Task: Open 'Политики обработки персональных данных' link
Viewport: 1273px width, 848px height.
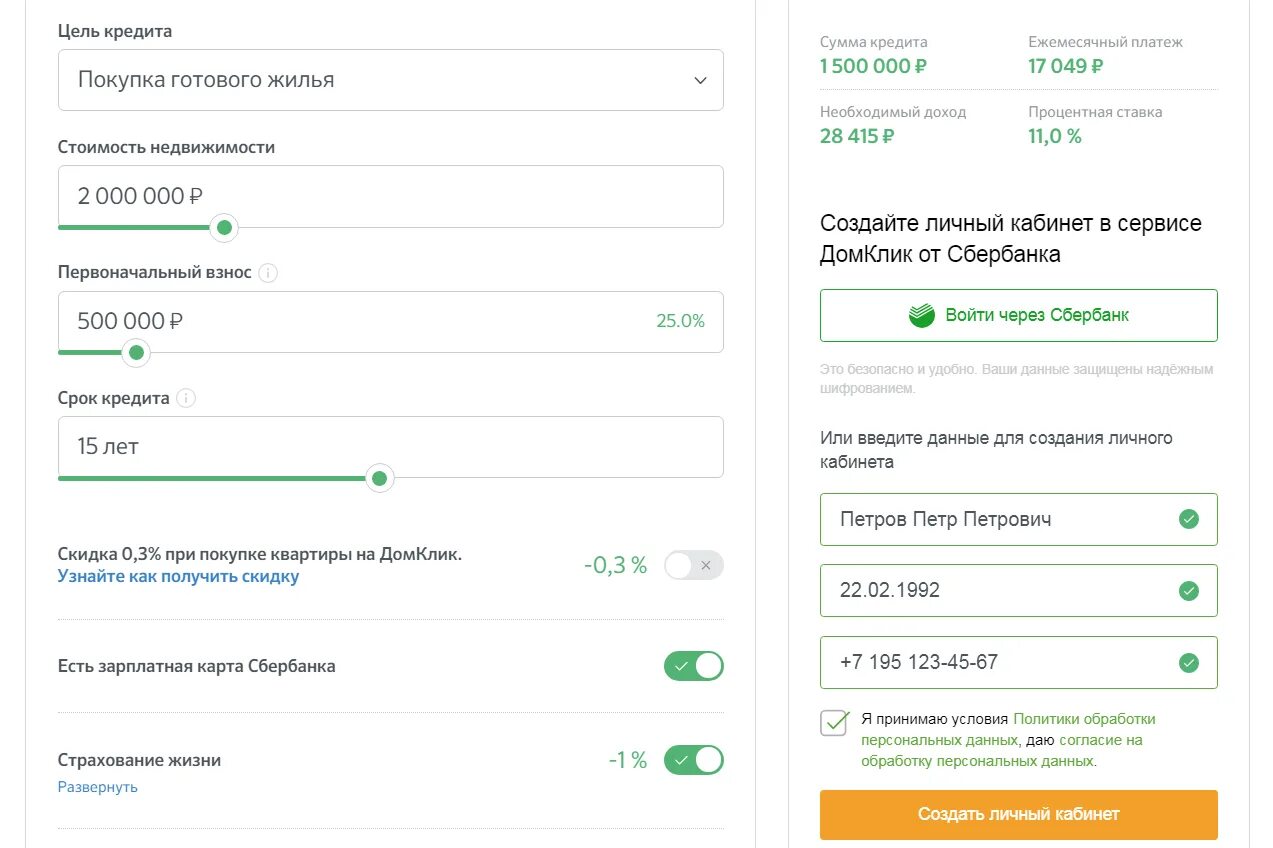Action: coord(1008,730)
